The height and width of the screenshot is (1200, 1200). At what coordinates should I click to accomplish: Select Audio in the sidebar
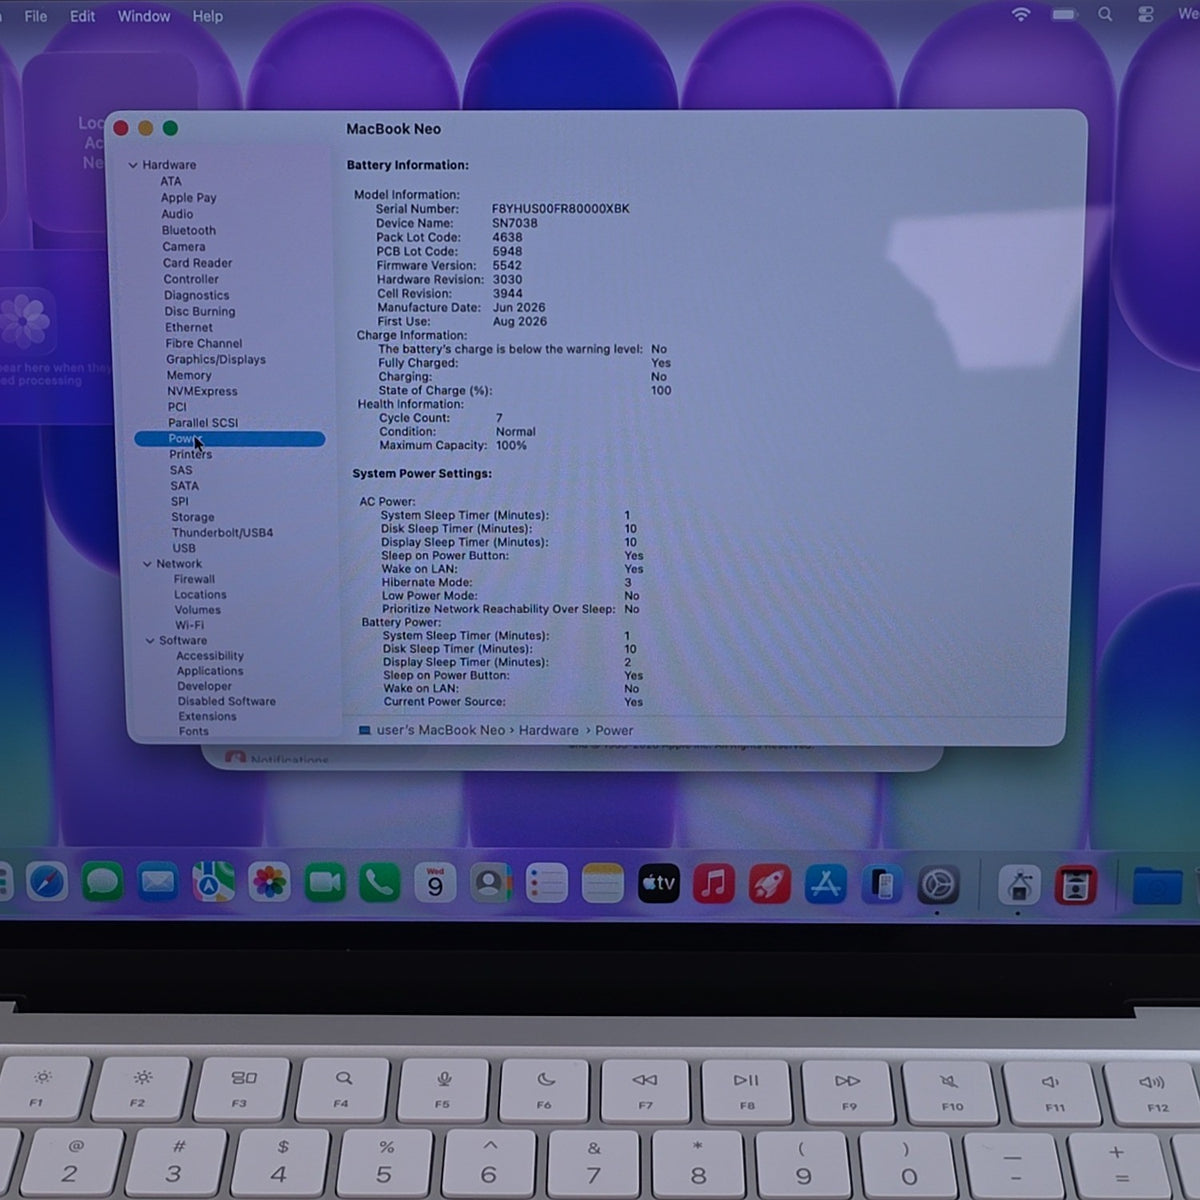[177, 214]
